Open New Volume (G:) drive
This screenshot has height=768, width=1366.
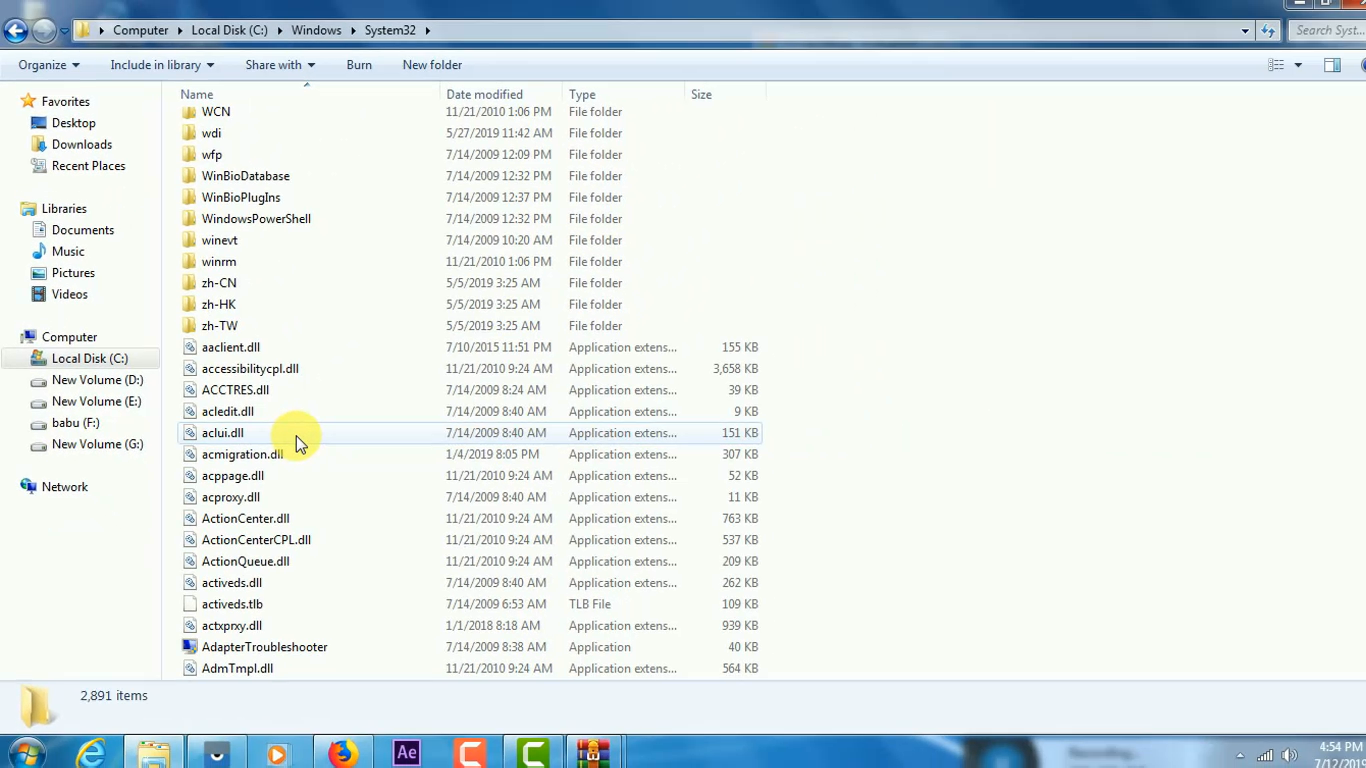tap(97, 445)
